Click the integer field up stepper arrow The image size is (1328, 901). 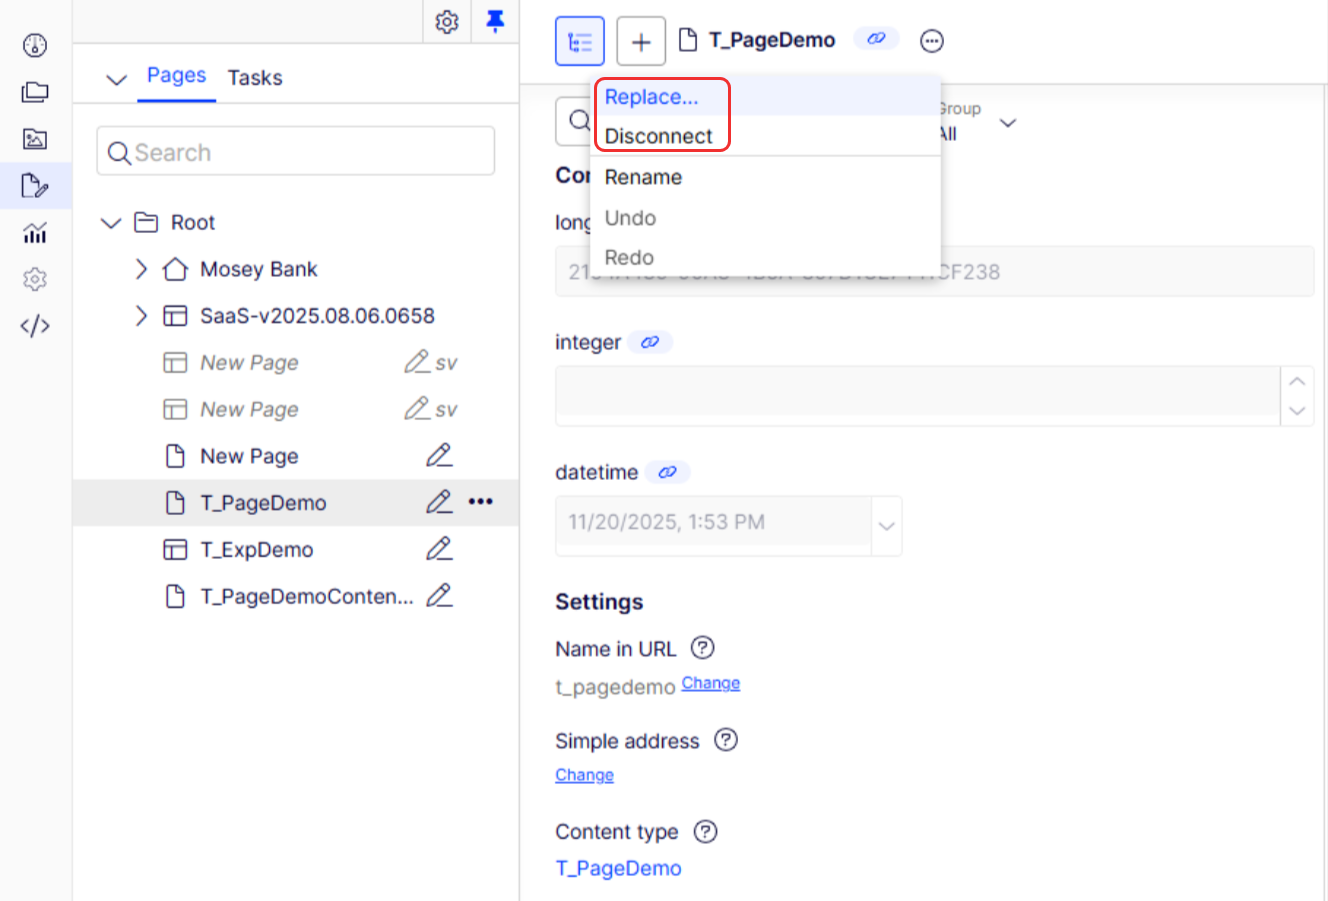tap(1297, 381)
